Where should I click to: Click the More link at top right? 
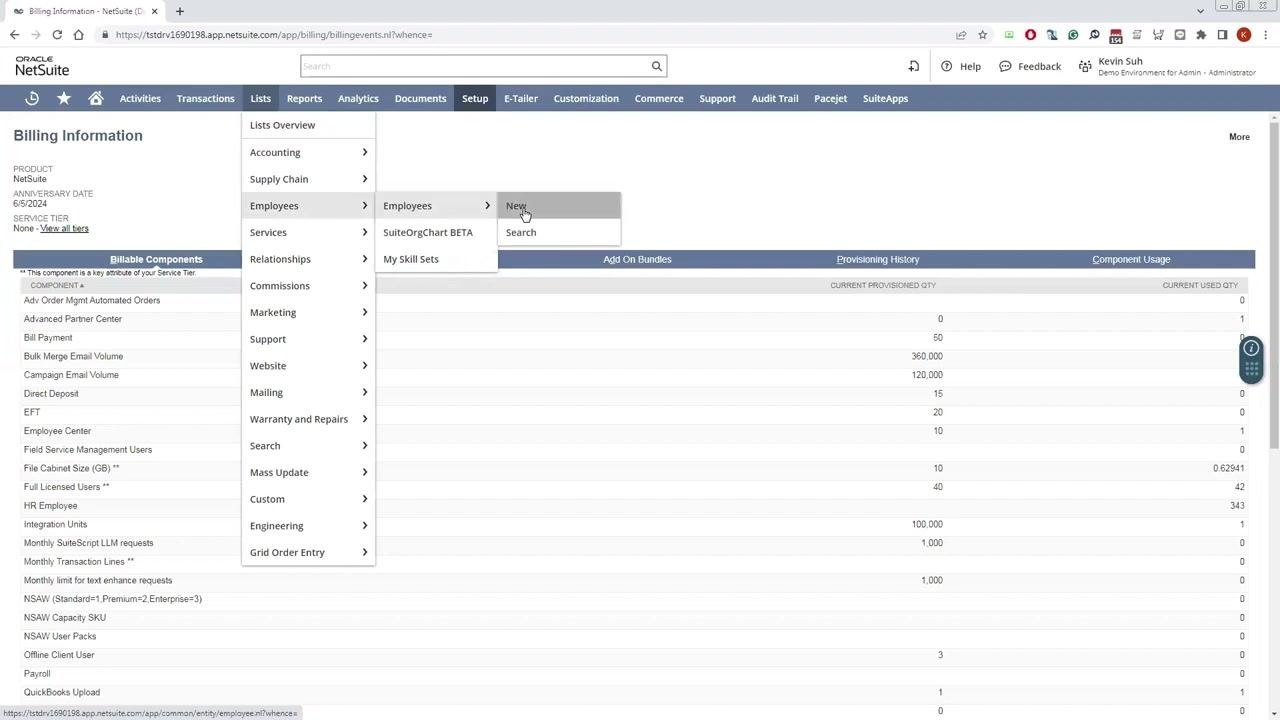click(1239, 137)
